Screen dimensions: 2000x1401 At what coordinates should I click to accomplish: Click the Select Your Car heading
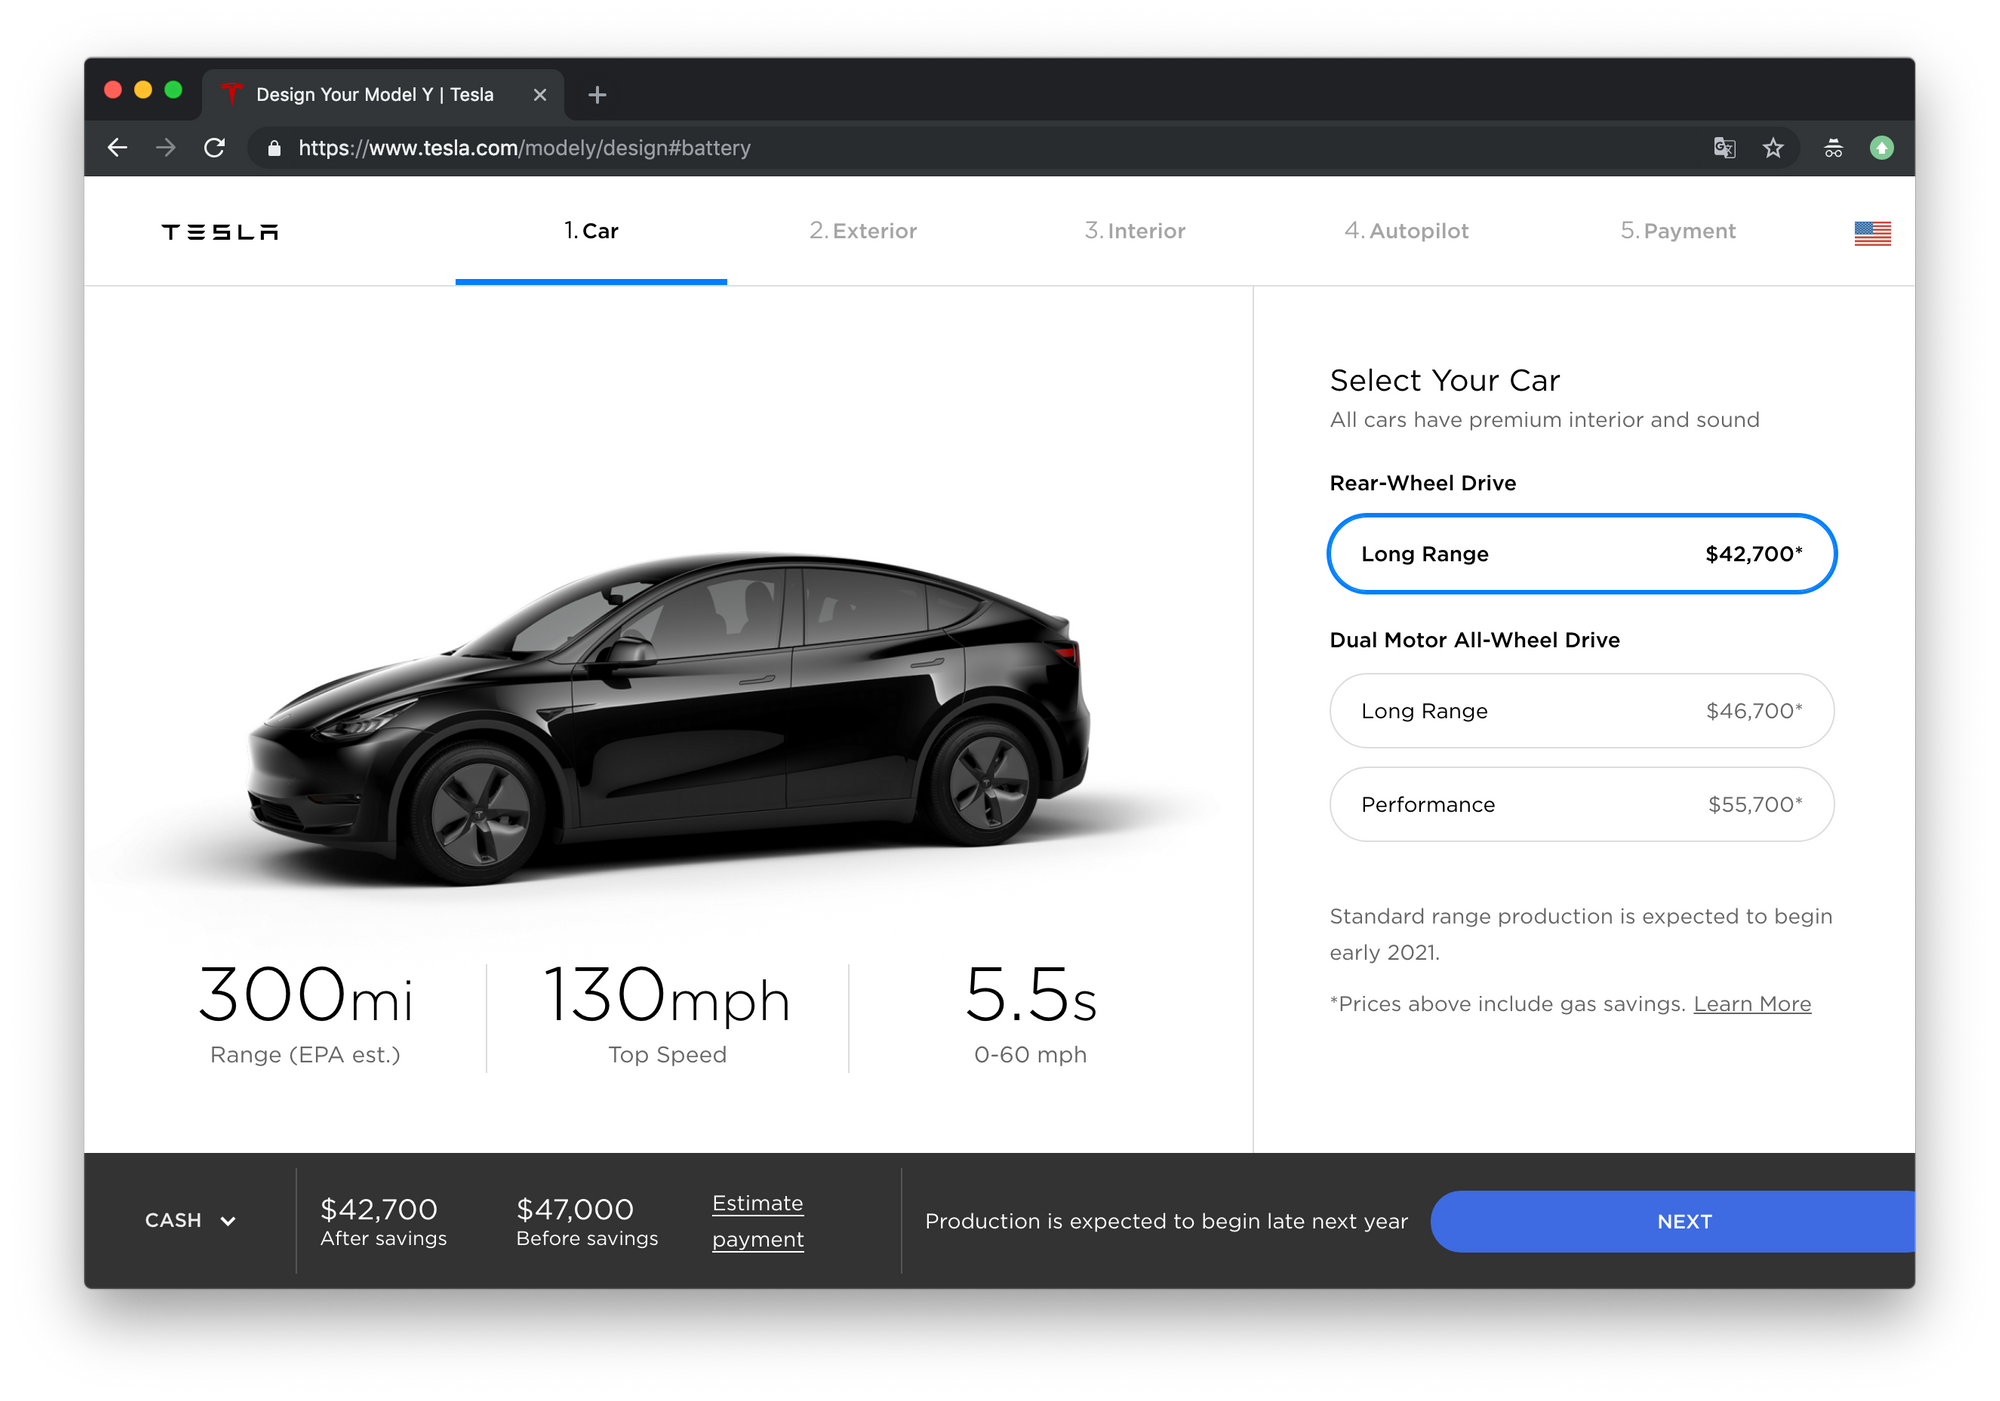pyautogui.click(x=1445, y=380)
